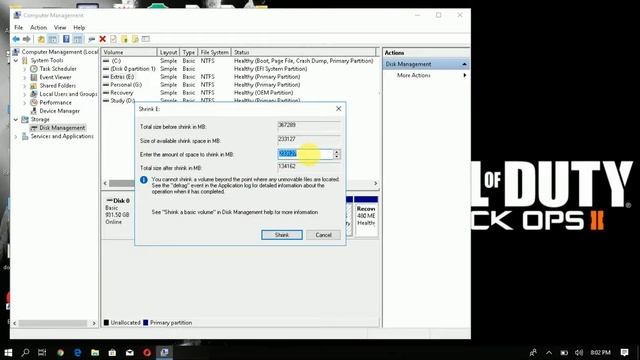
Task: Open File Explorer from taskbar
Action: 95,352
